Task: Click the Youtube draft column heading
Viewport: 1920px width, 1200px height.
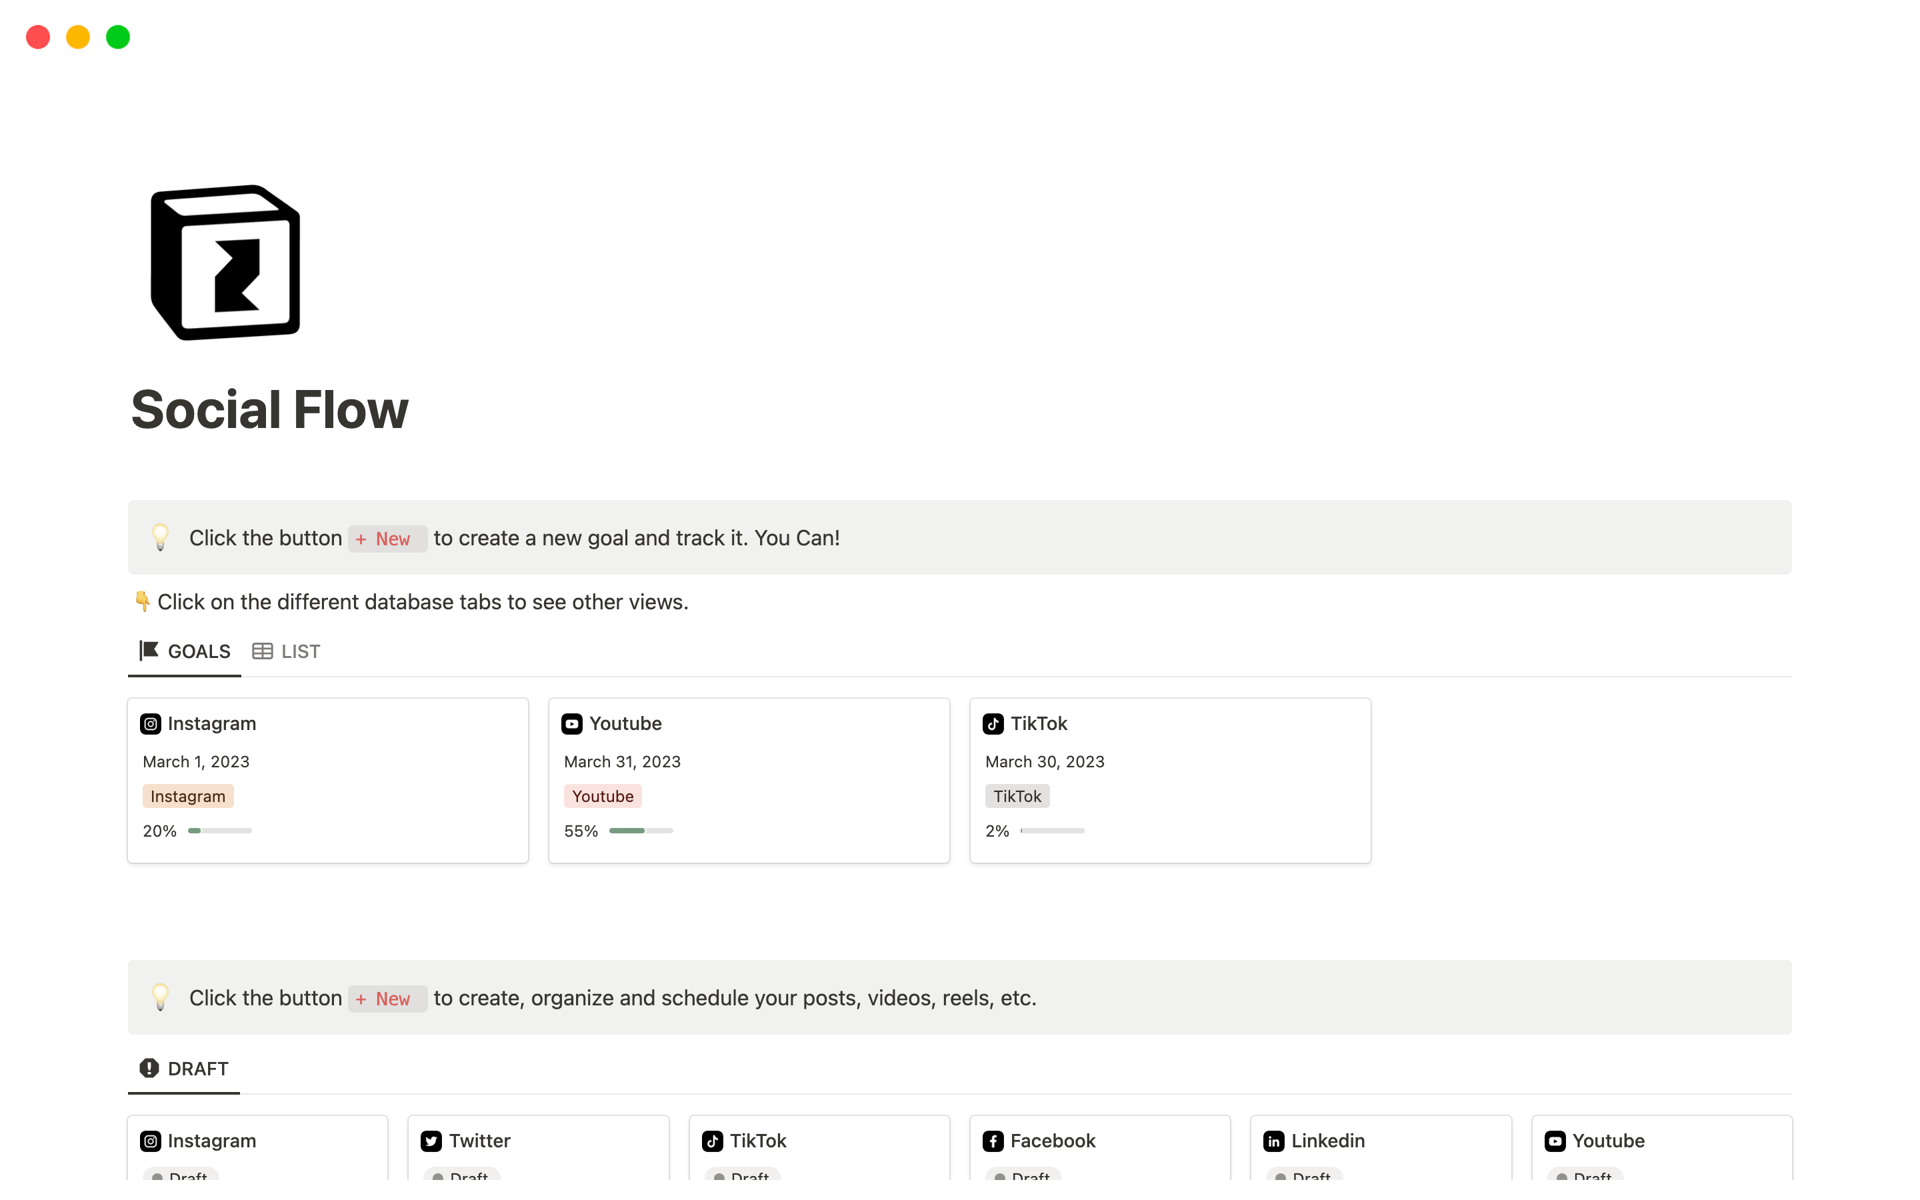Action: pyautogui.click(x=1608, y=1141)
